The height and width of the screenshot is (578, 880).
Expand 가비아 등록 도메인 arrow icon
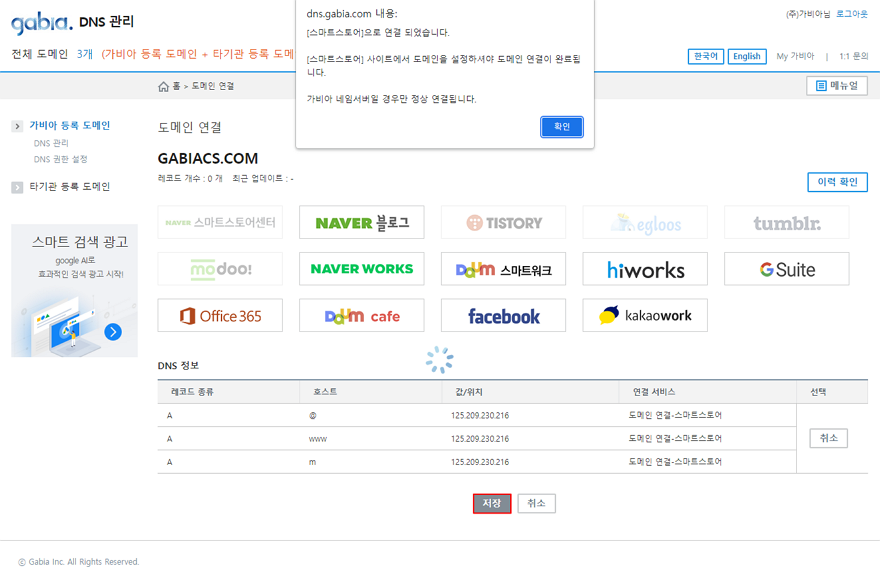point(17,126)
